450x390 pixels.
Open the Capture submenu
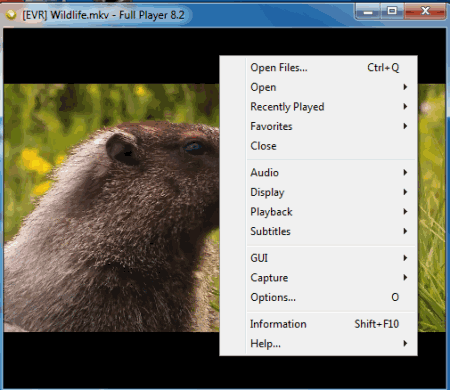coord(318,278)
